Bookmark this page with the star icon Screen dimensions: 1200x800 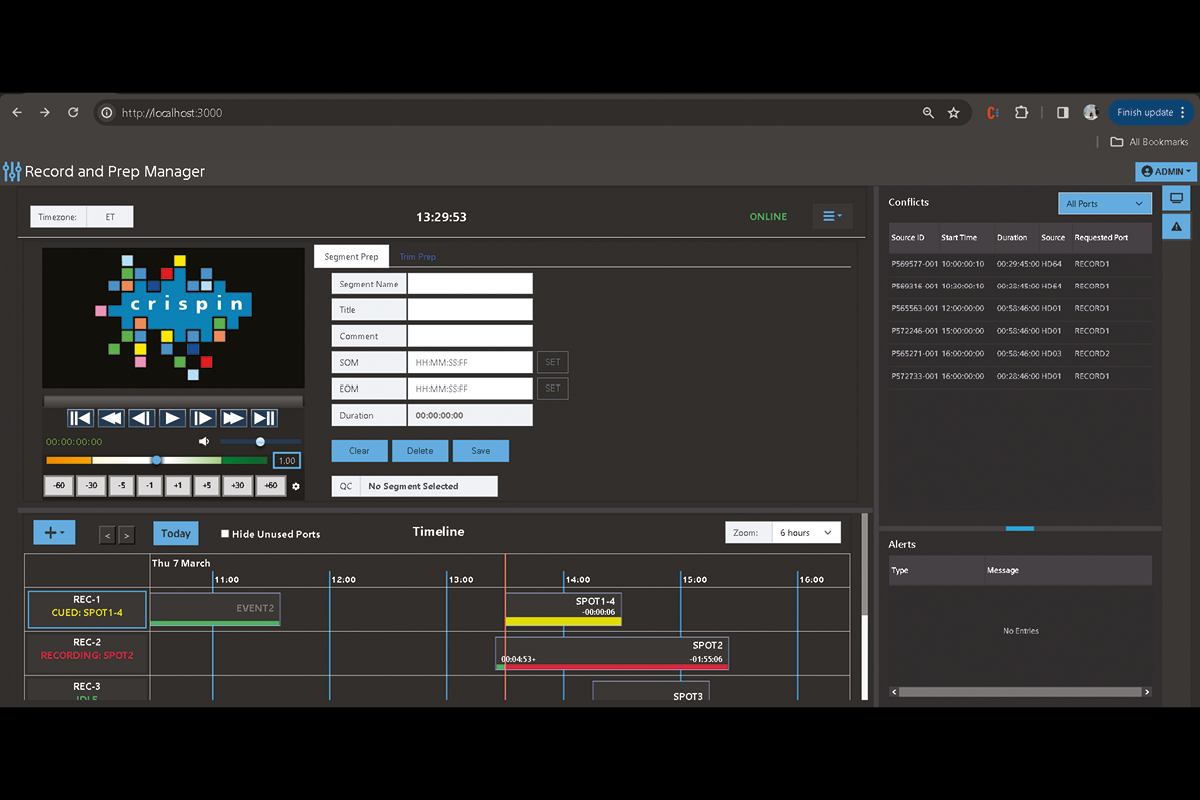954,113
